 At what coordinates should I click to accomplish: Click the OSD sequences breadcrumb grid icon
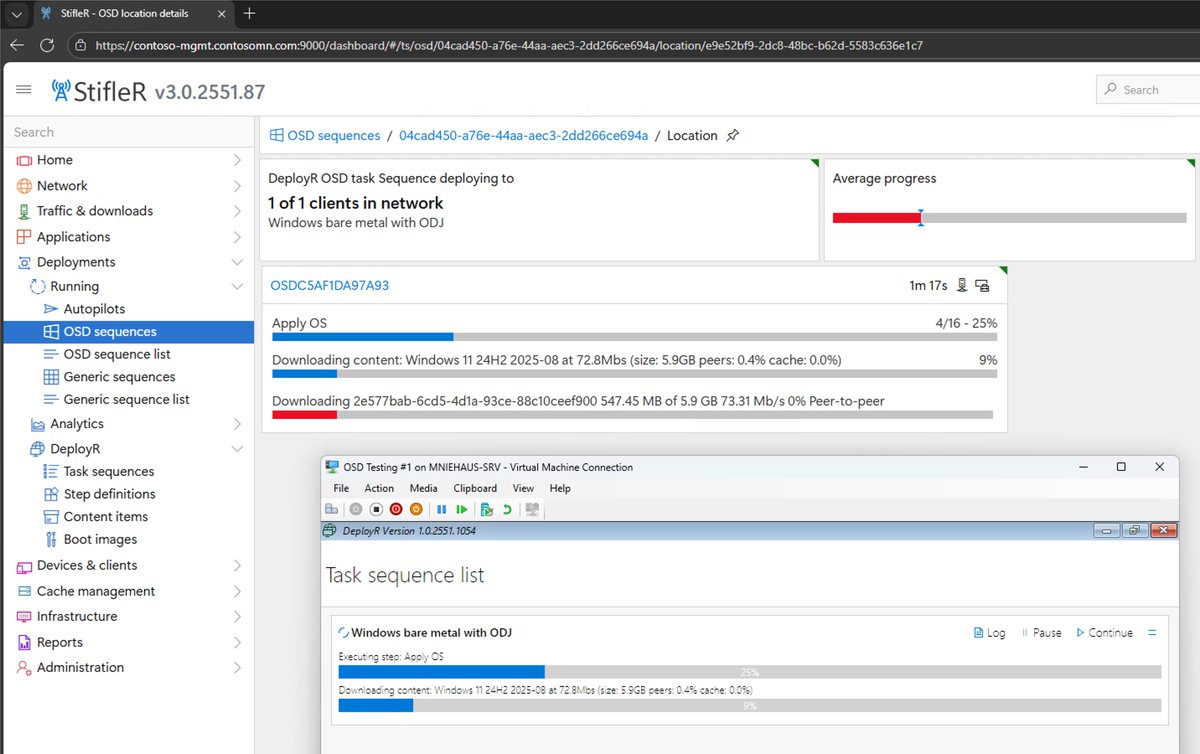pyautogui.click(x=277, y=135)
